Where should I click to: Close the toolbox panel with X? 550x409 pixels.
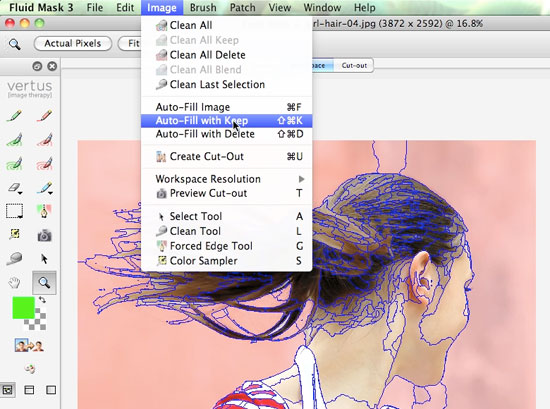[x=52, y=66]
